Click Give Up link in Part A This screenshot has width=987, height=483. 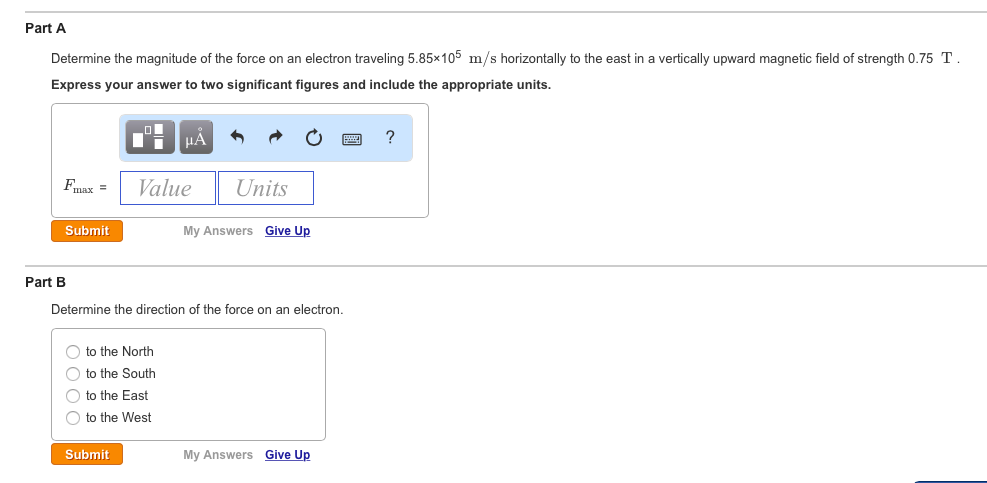[x=287, y=231]
